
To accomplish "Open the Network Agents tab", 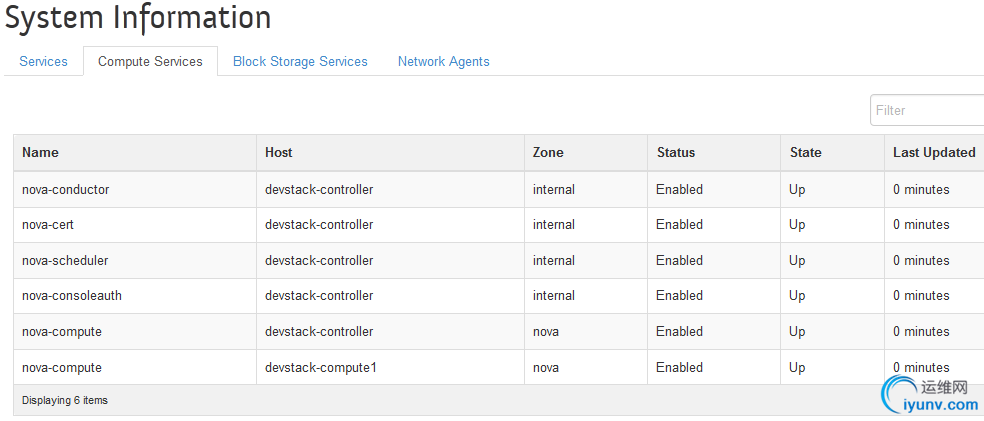I will coord(444,61).
